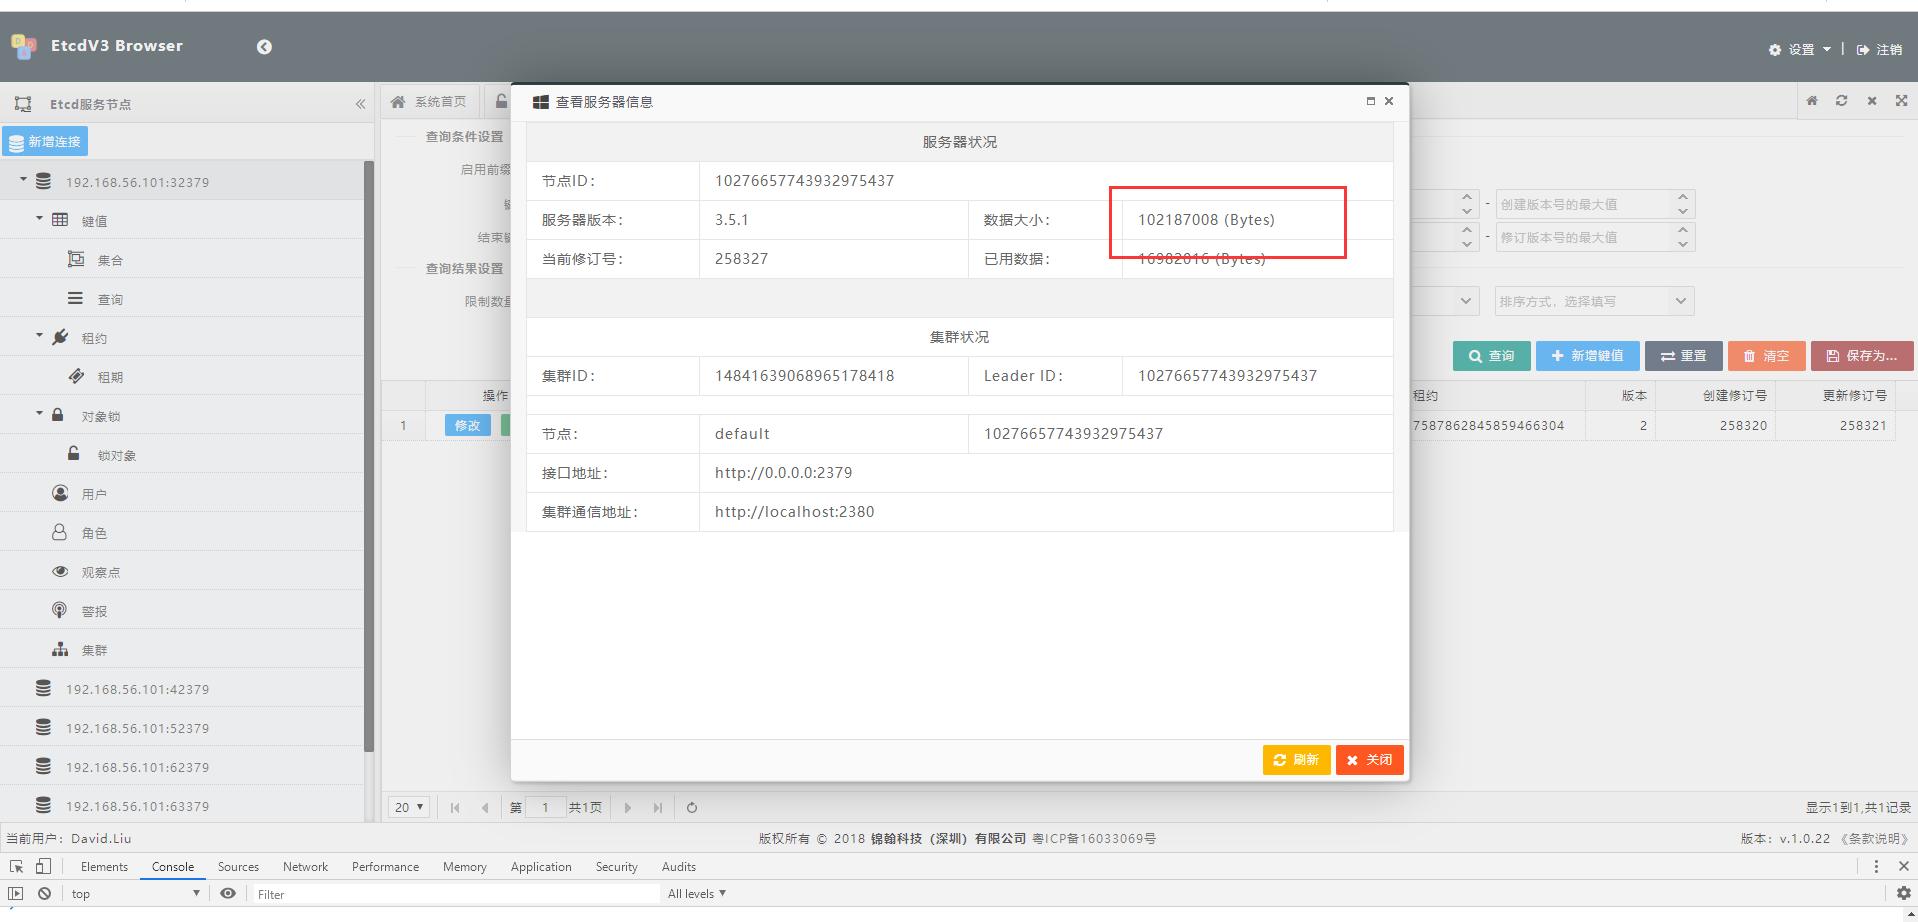Select server 192.168.56.101:42379
Screen dimensions: 1918x922
tap(138, 689)
